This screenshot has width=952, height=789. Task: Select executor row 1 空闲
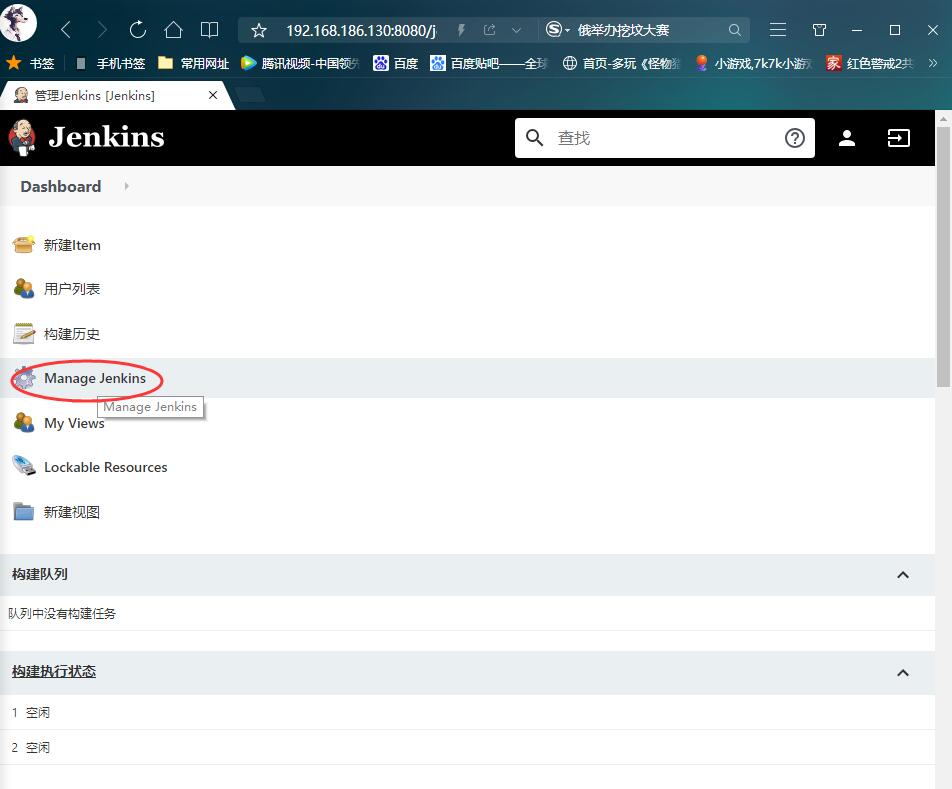click(x=468, y=713)
